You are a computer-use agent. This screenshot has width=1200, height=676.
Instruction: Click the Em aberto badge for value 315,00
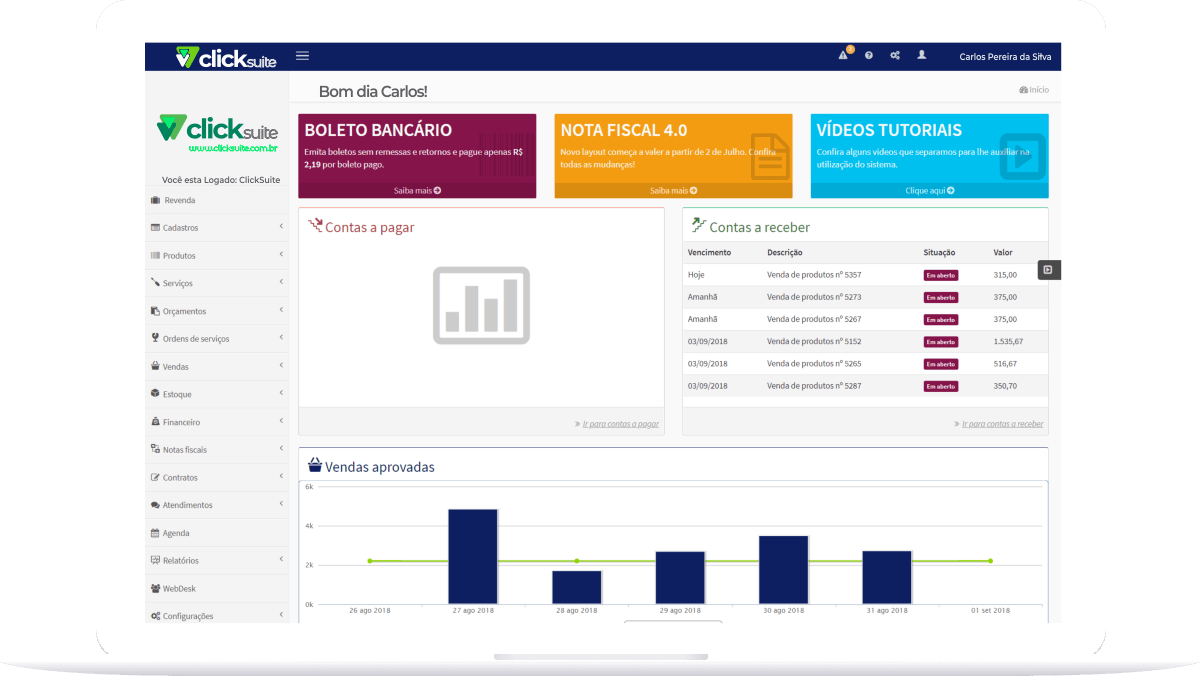(941, 275)
